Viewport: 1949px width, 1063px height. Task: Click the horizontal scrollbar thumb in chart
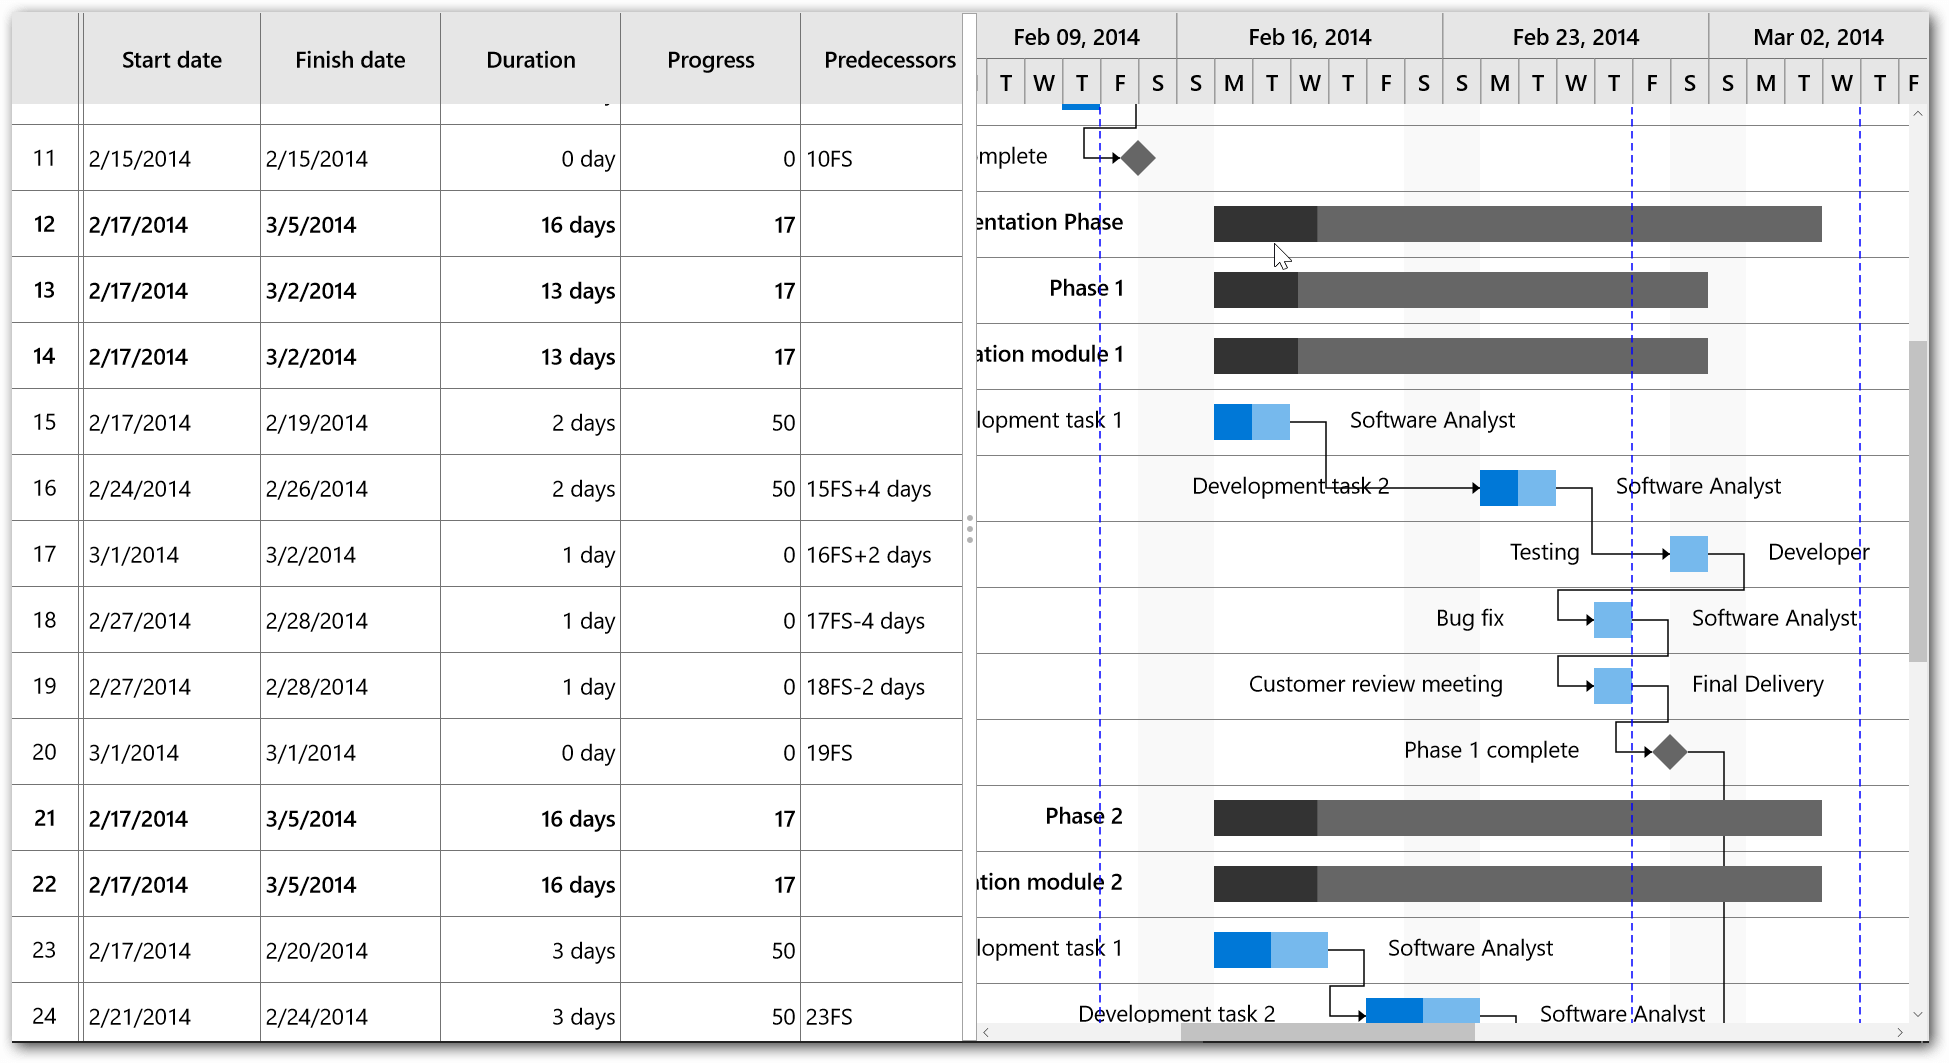(x=1327, y=1032)
